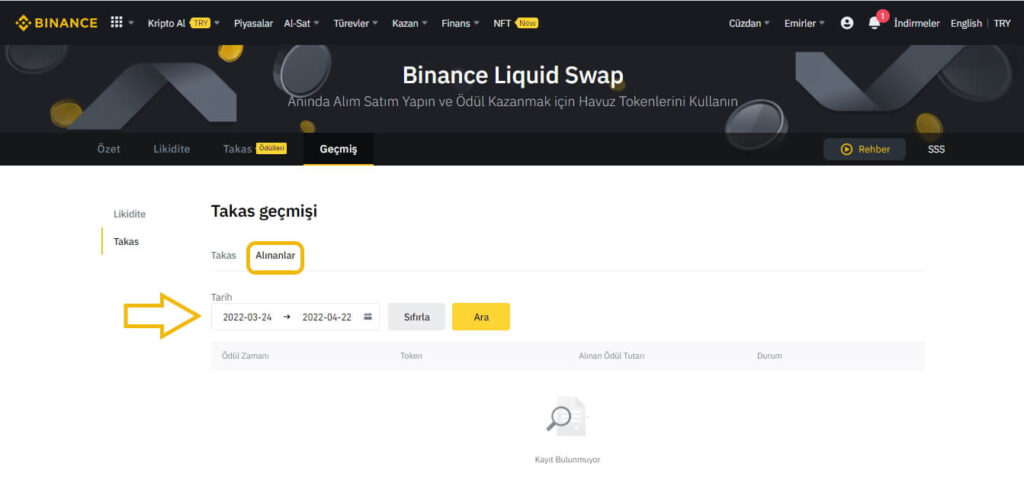The width and height of the screenshot is (1024, 496).
Task: Click the calendar icon in date field
Action: pyautogui.click(x=368, y=317)
